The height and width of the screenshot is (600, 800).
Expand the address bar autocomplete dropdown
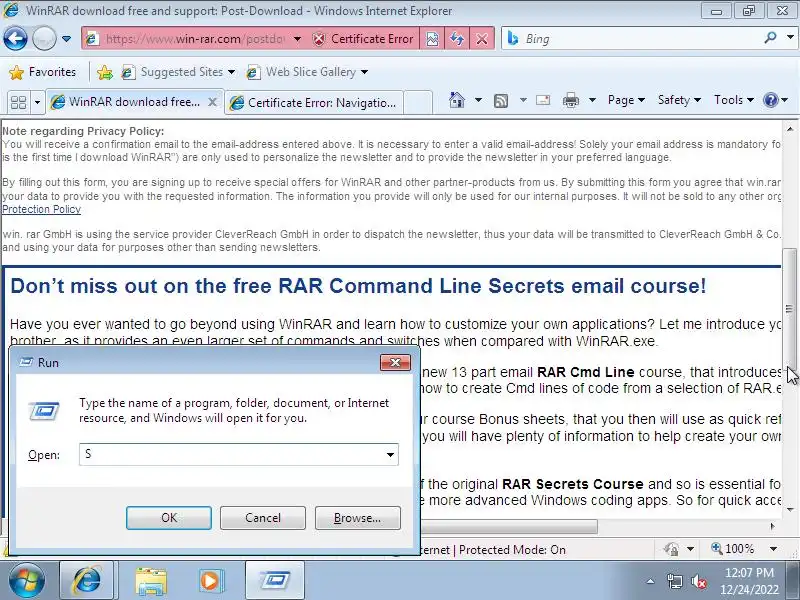pyautogui.click(x=297, y=39)
